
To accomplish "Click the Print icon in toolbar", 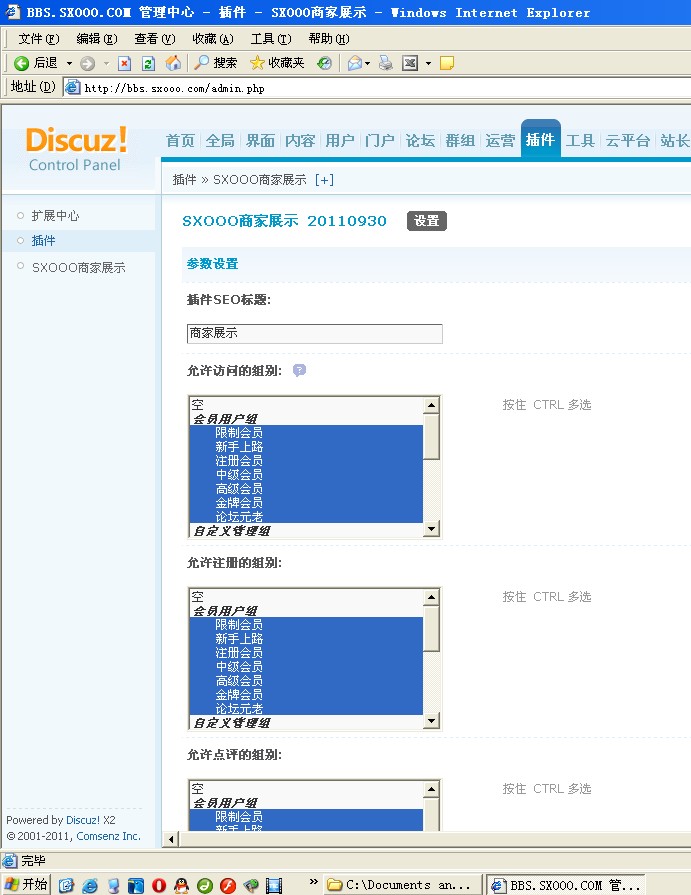I will click(386, 63).
